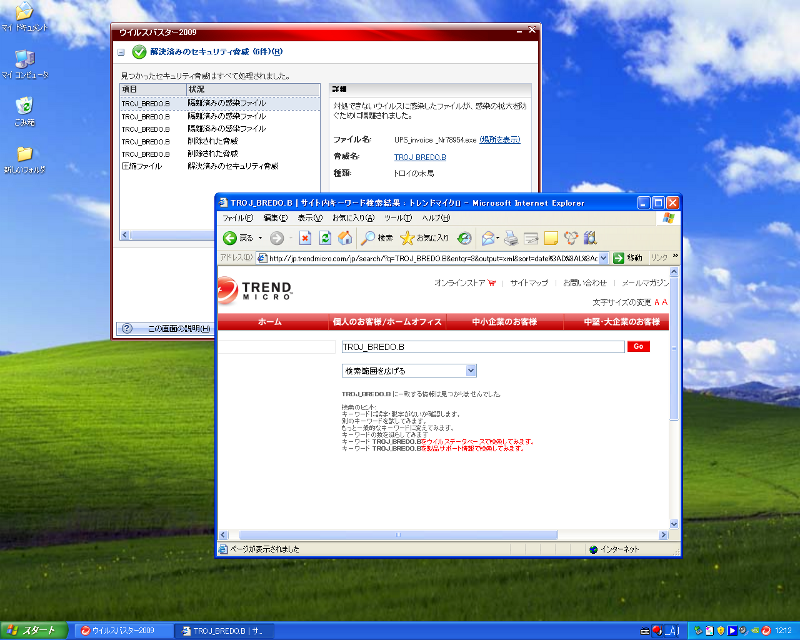Click the IE Mail envelope icon
Image resolution: width=800 pixels, height=640 pixels.
(488, 238)
